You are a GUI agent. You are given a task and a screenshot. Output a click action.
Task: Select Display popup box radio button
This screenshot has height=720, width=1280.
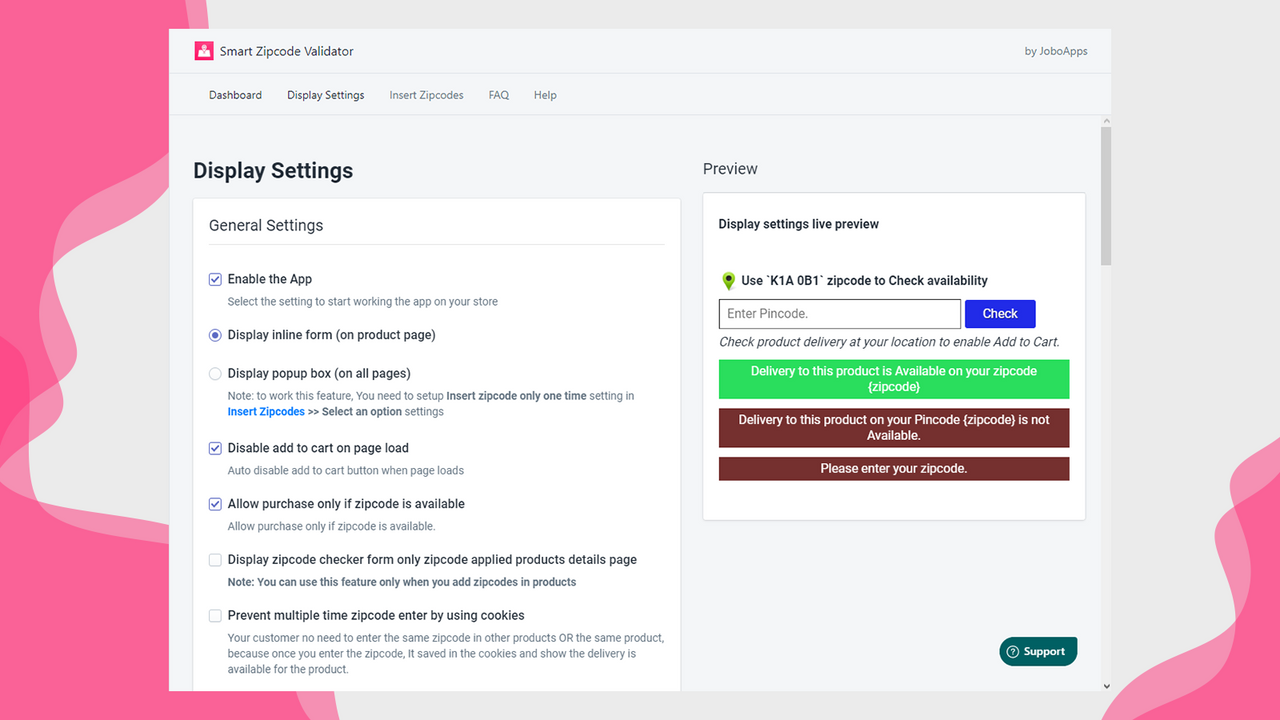pyautogui.click(x=215, y=374)
